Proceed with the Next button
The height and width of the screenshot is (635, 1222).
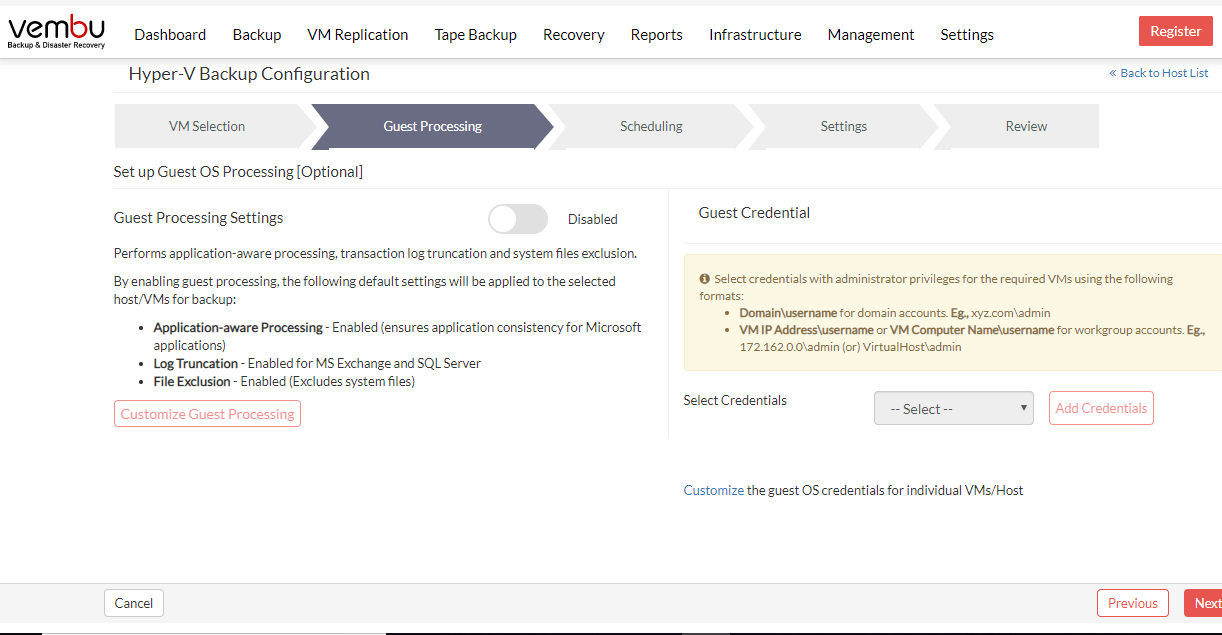(1205, 603)
